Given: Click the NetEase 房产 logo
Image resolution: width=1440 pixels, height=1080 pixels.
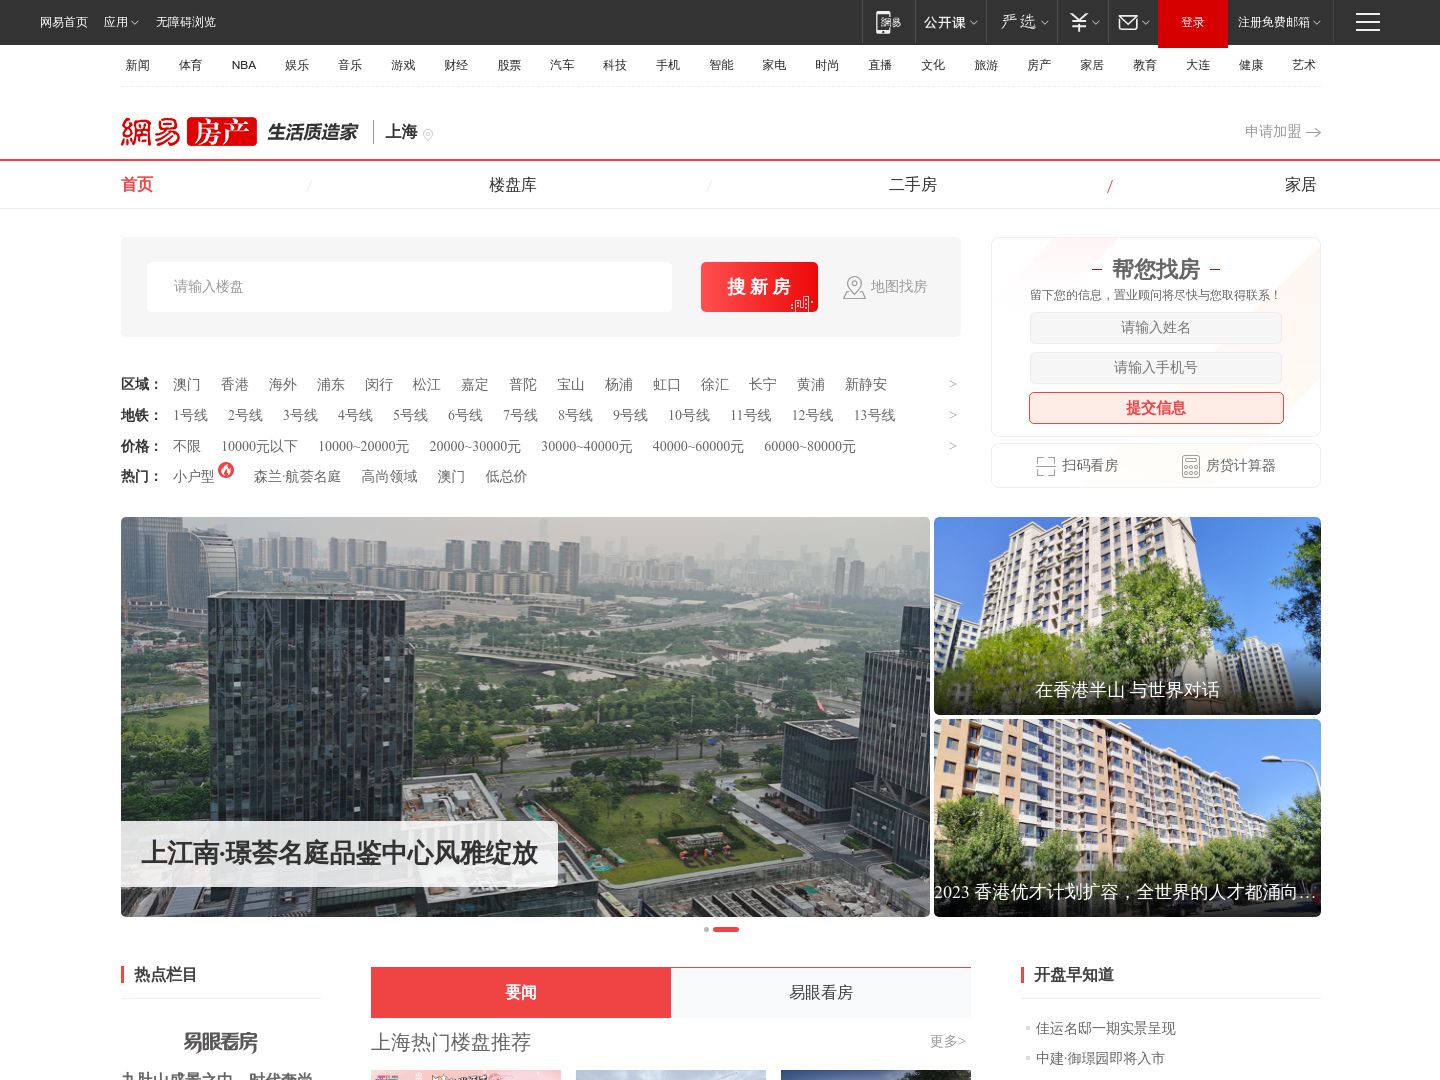Looking at the screenshot, I should [189, 131].
